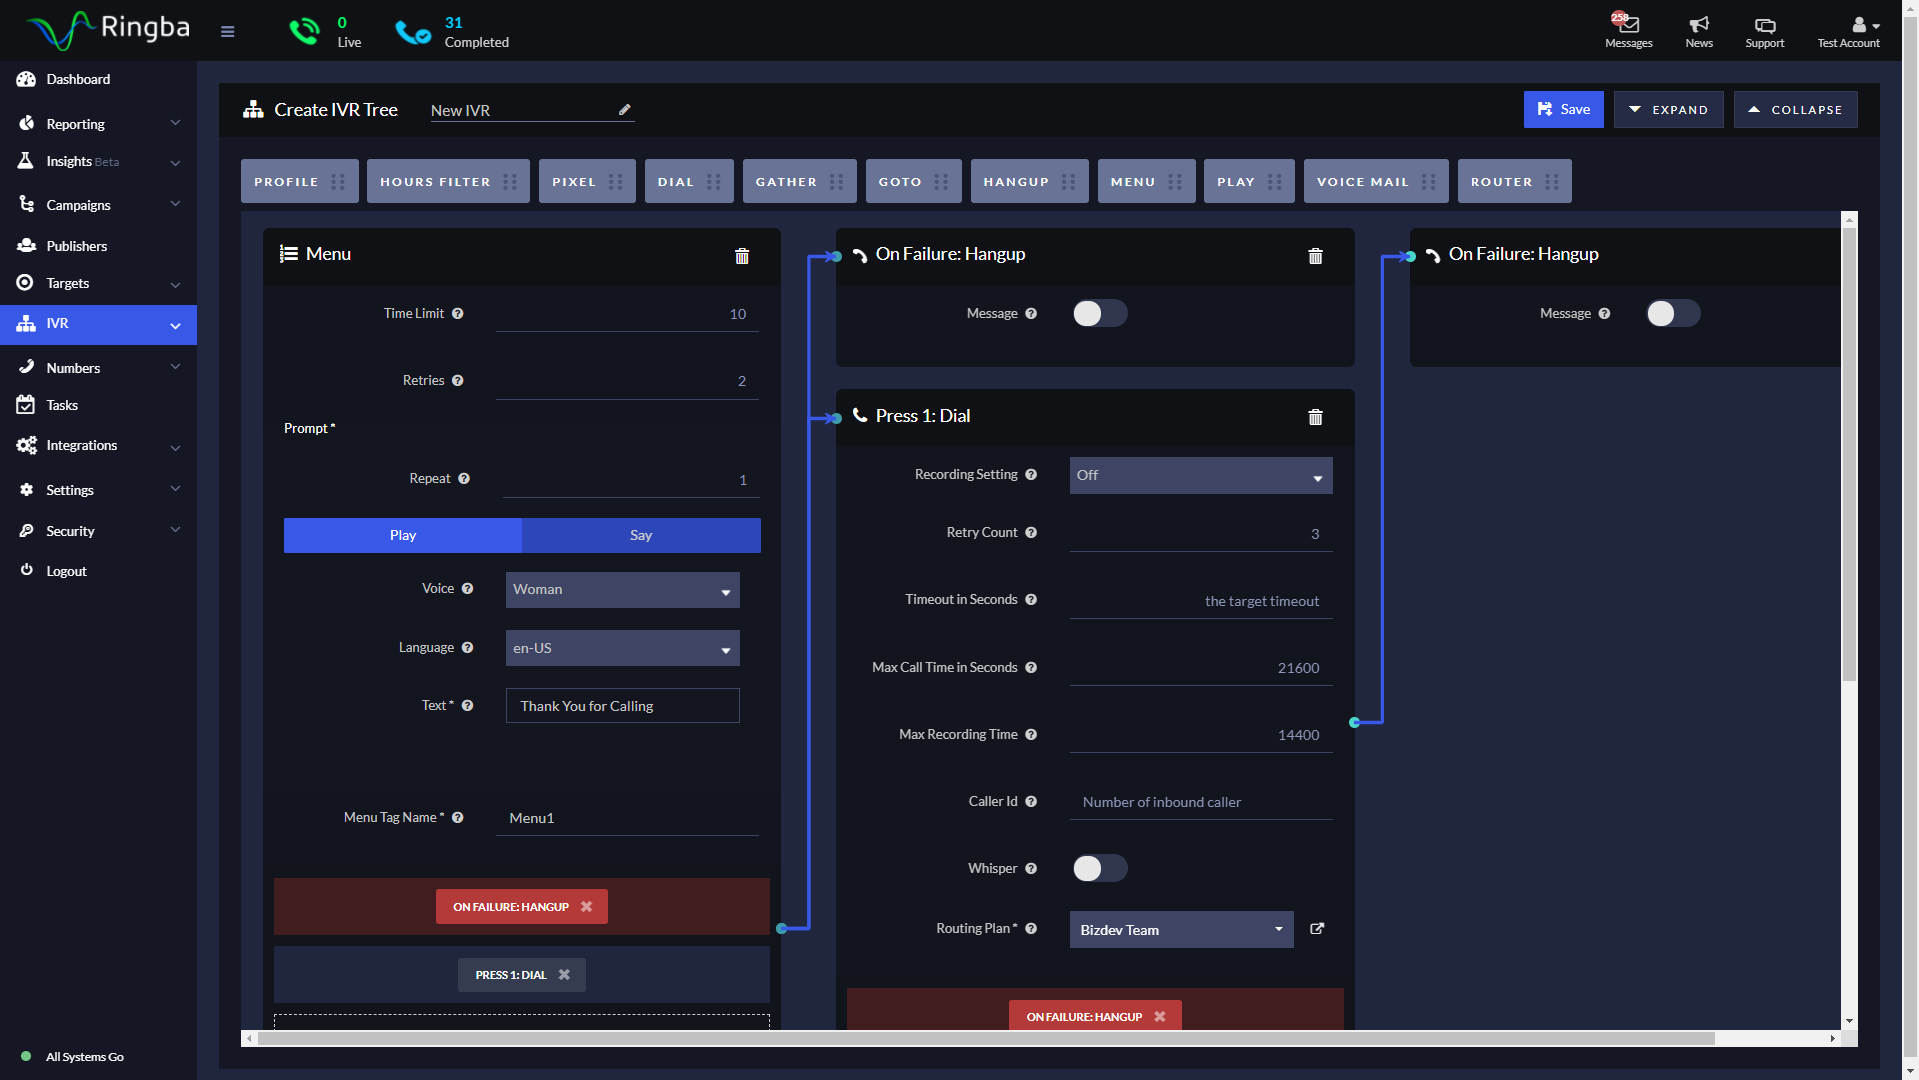
Task: Switch to the Say tab in the Menu prompt
Action: 640,535
